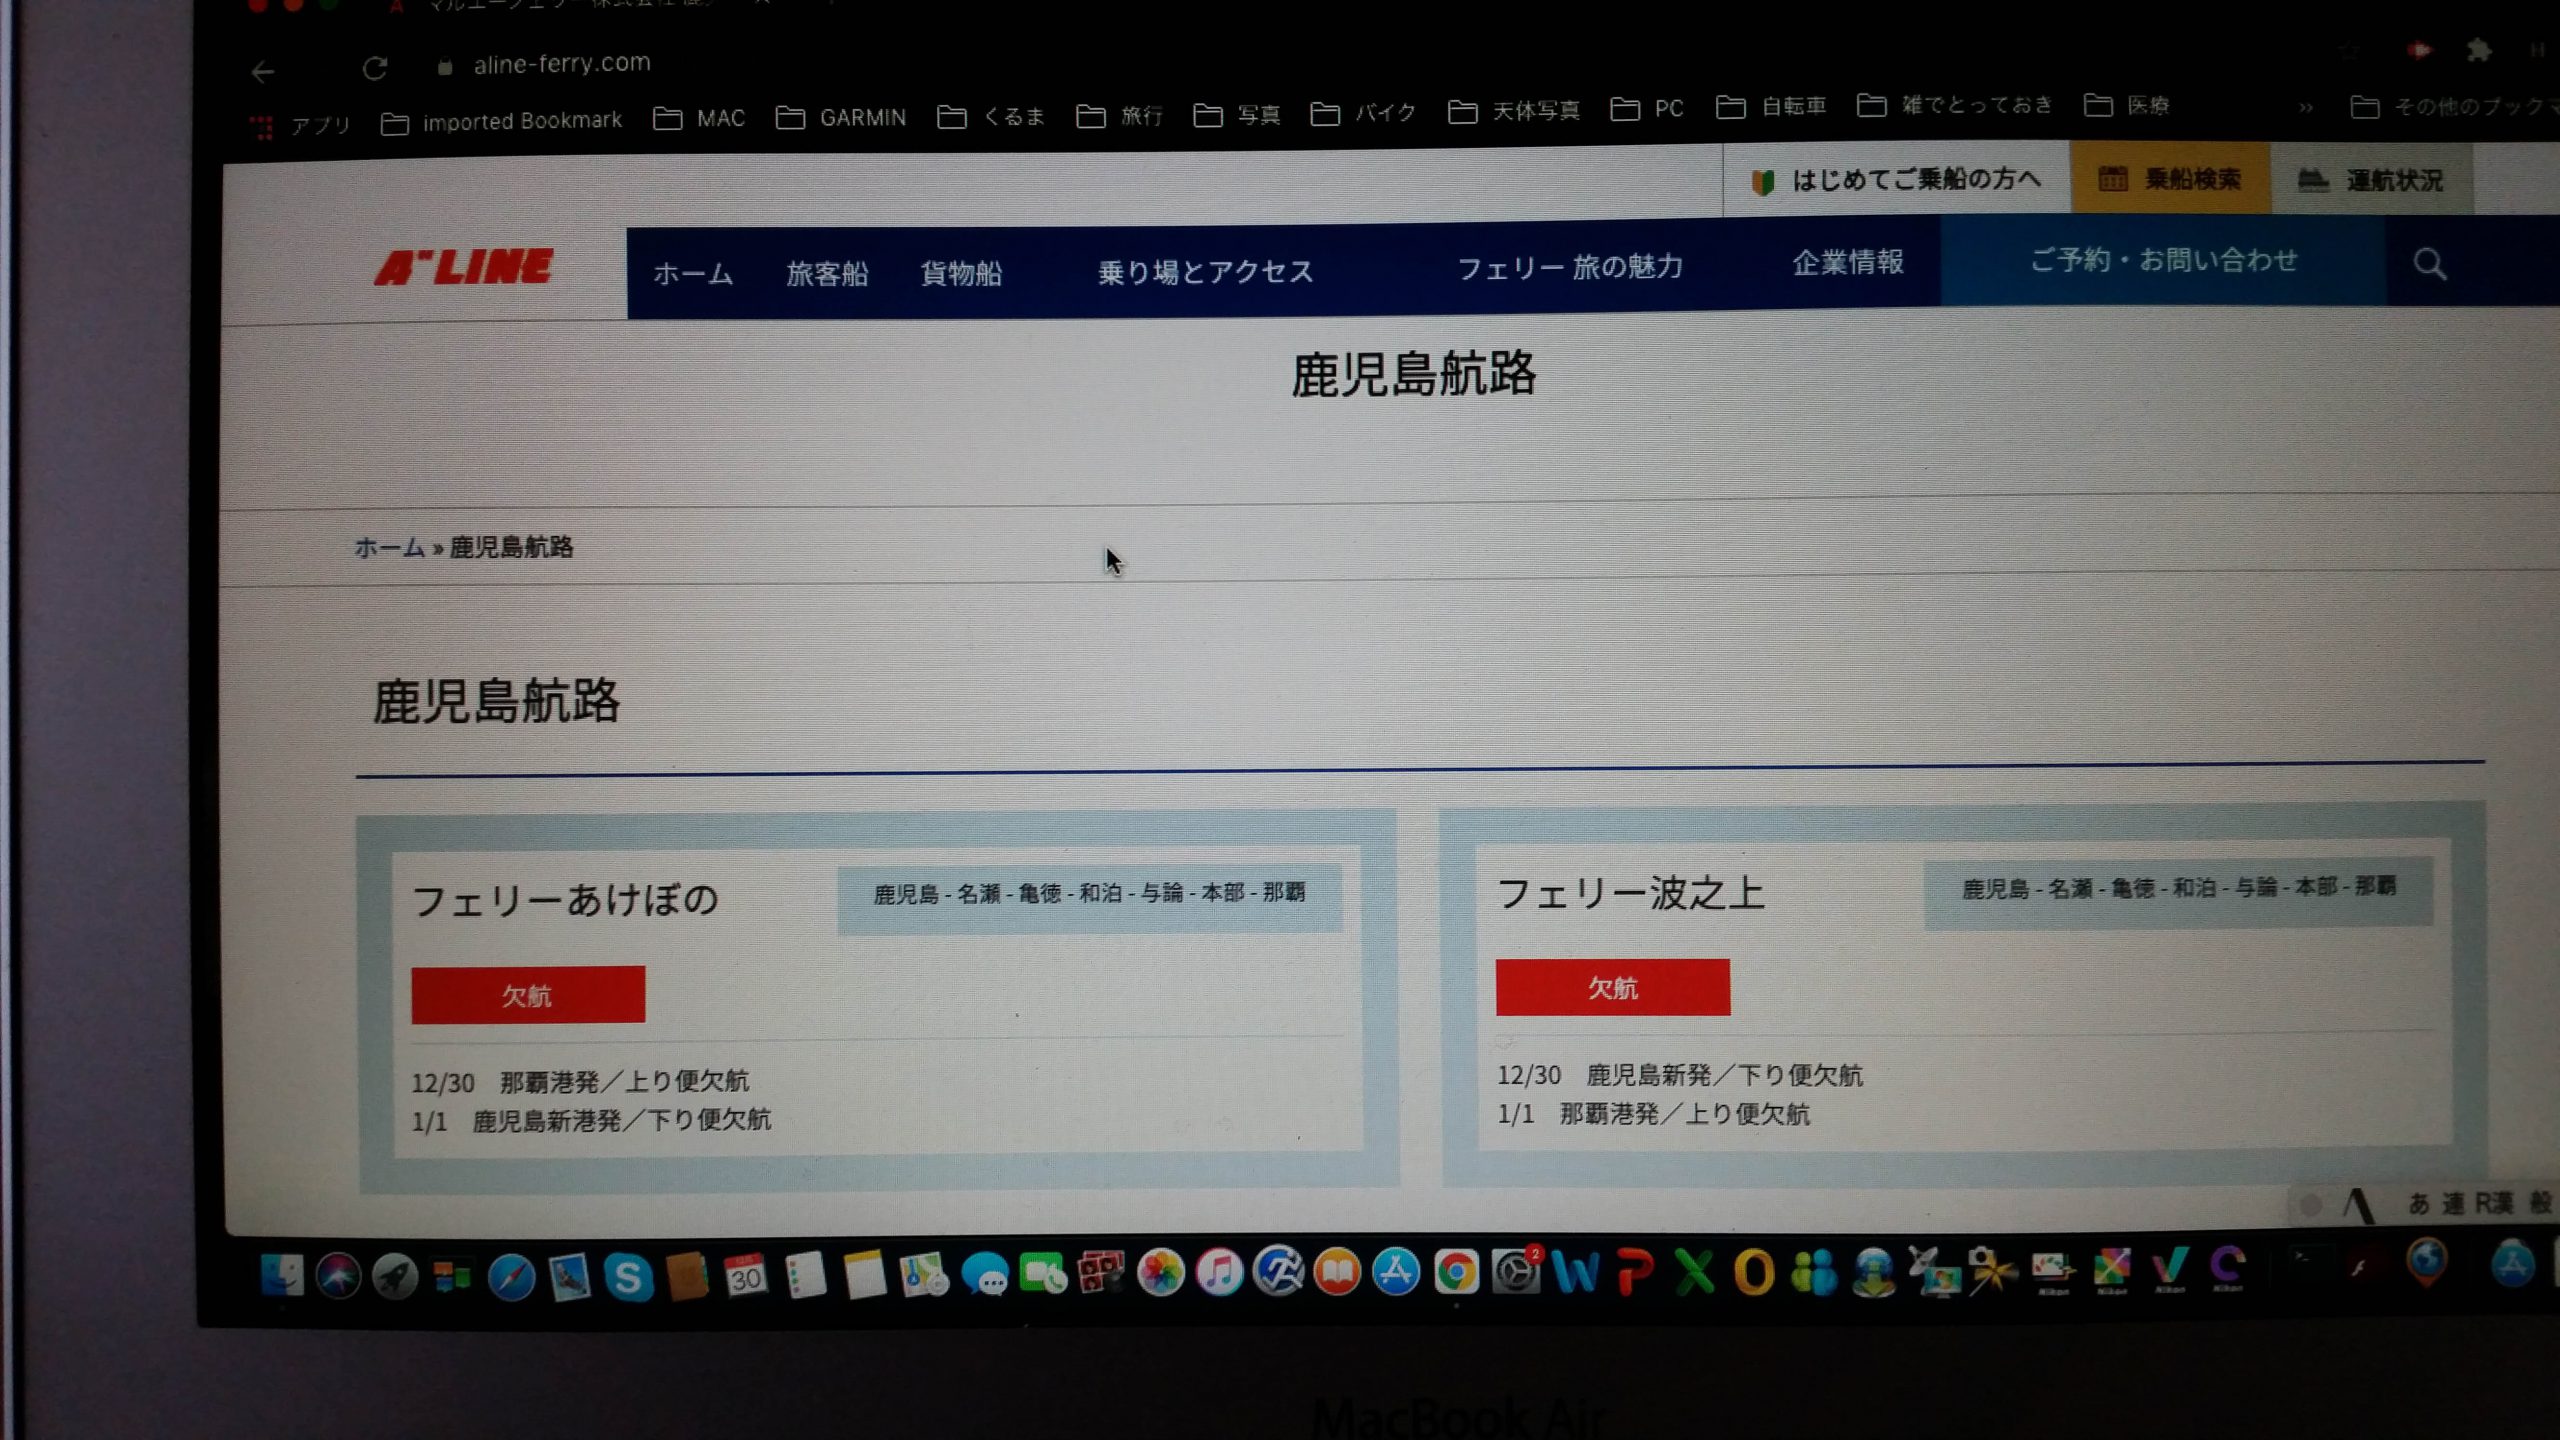Open the Mail stamp icon in Dock
Screen dimensions: 2560x1440
tap(570, 1278)
